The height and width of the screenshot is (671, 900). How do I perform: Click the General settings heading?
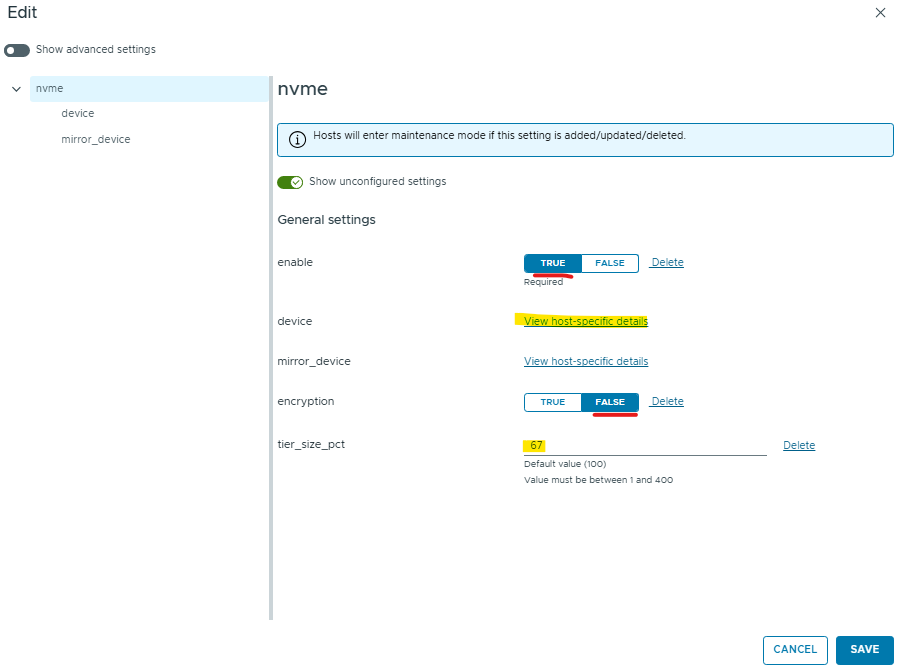pyautogui.click(x=326, y=220)
